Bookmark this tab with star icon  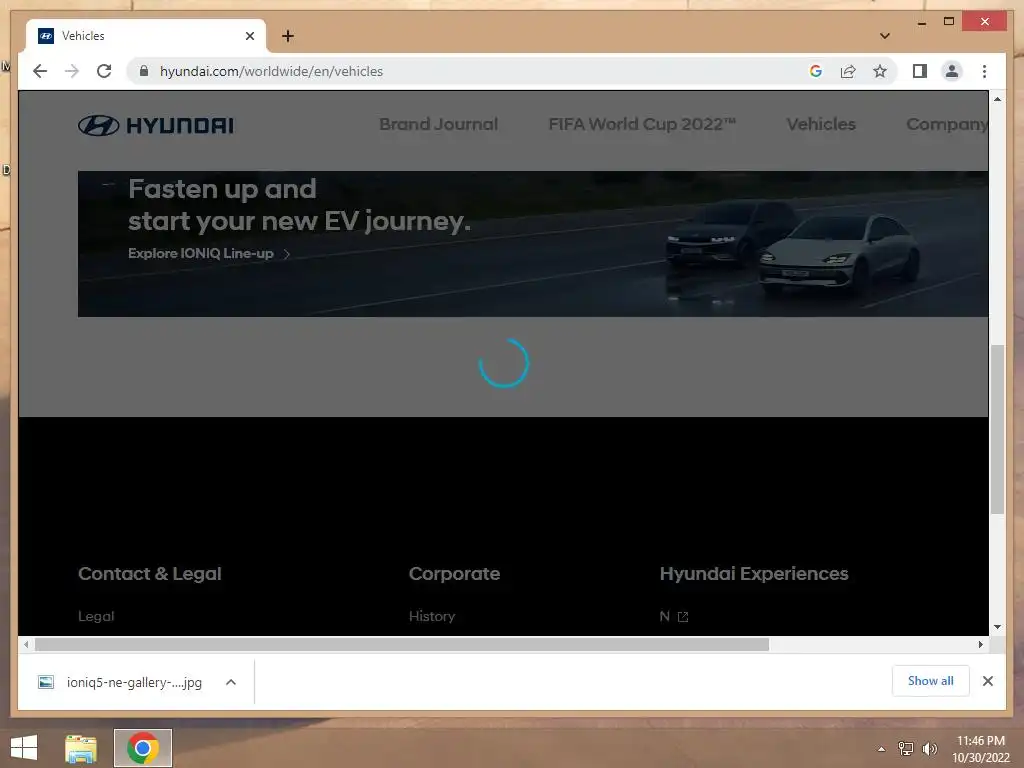pos(880,71)
